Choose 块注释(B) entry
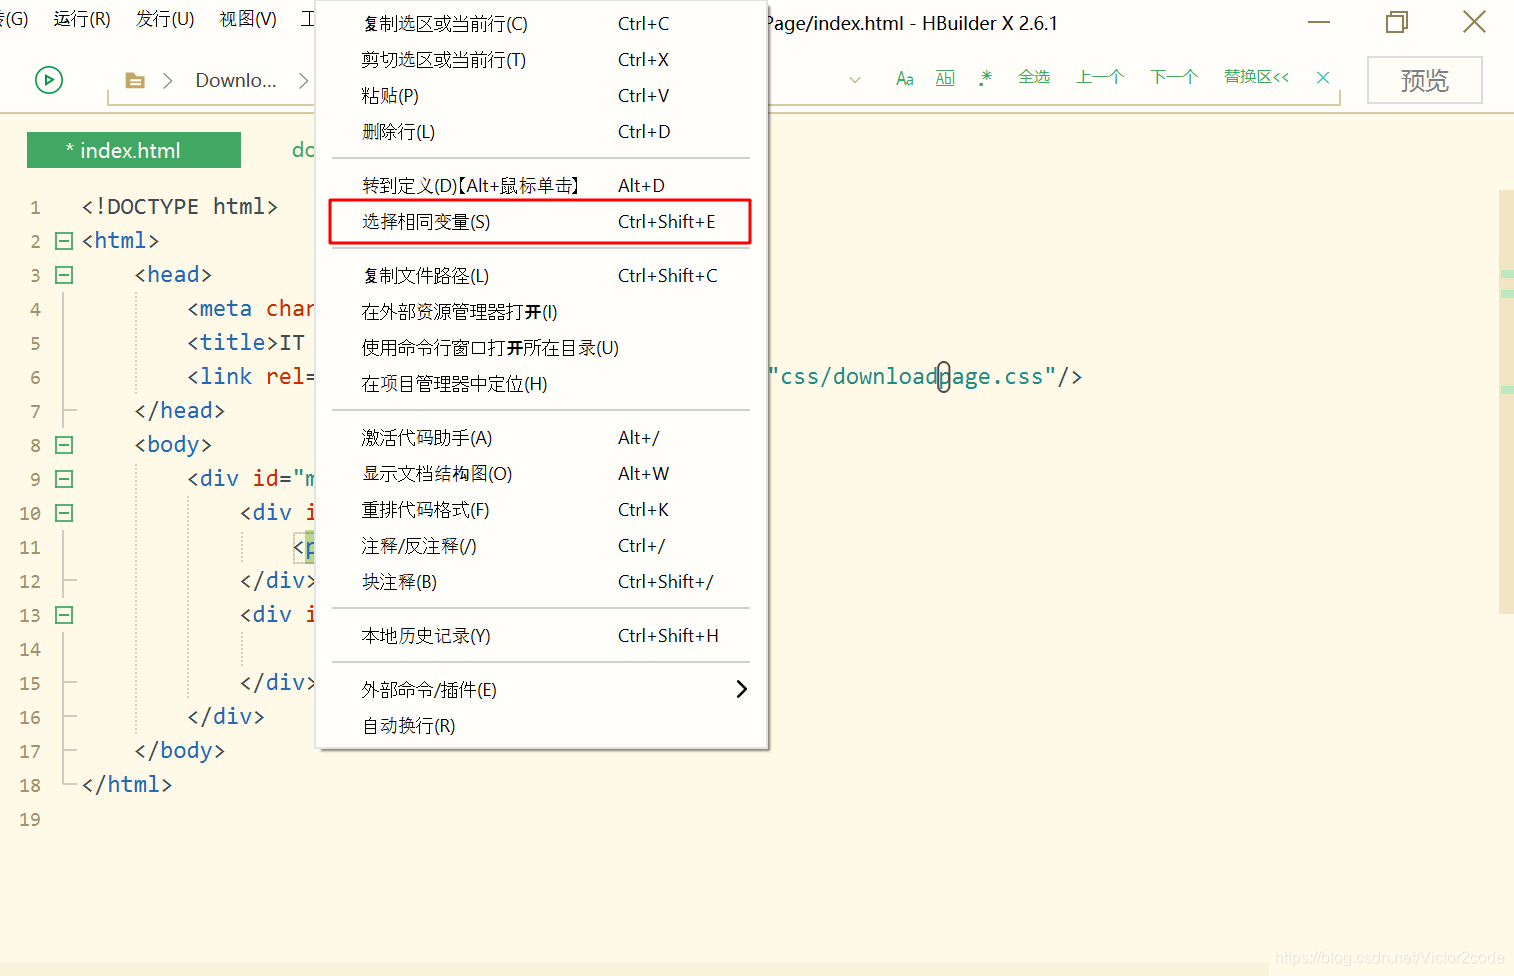Screen dimensions: 1514x976 (541, 582)
